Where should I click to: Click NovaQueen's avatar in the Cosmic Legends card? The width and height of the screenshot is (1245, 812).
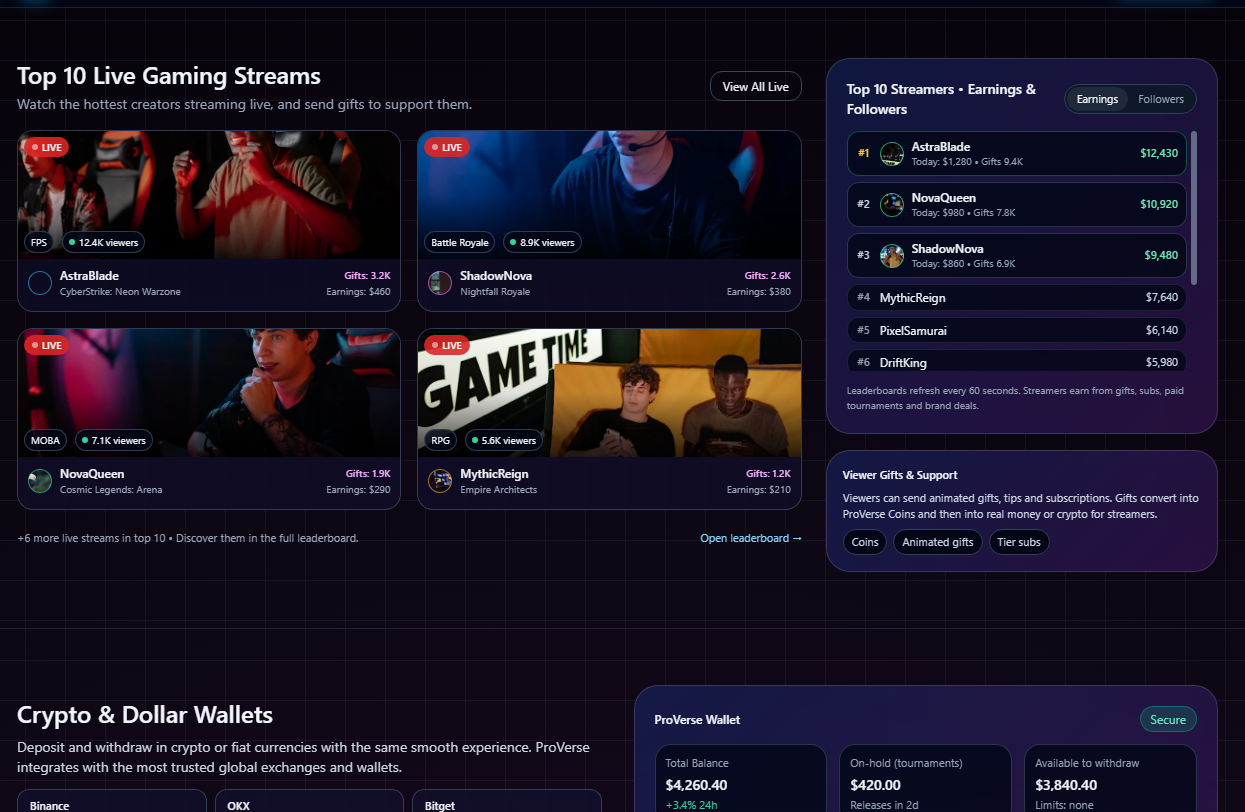(x=40, y=481)
